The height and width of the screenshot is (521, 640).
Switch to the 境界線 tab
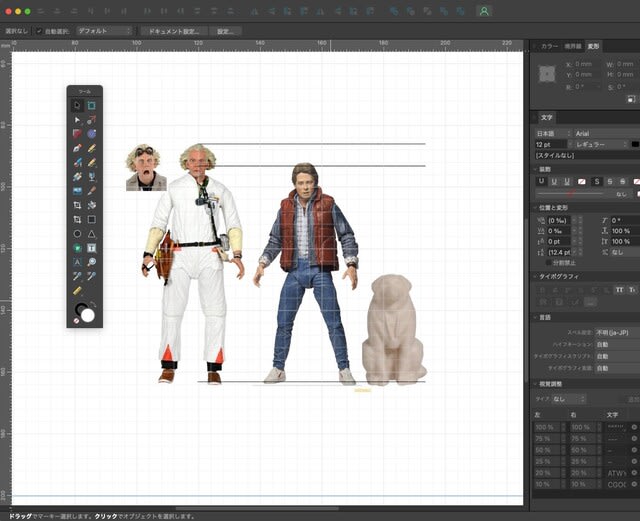coord(573,47)
